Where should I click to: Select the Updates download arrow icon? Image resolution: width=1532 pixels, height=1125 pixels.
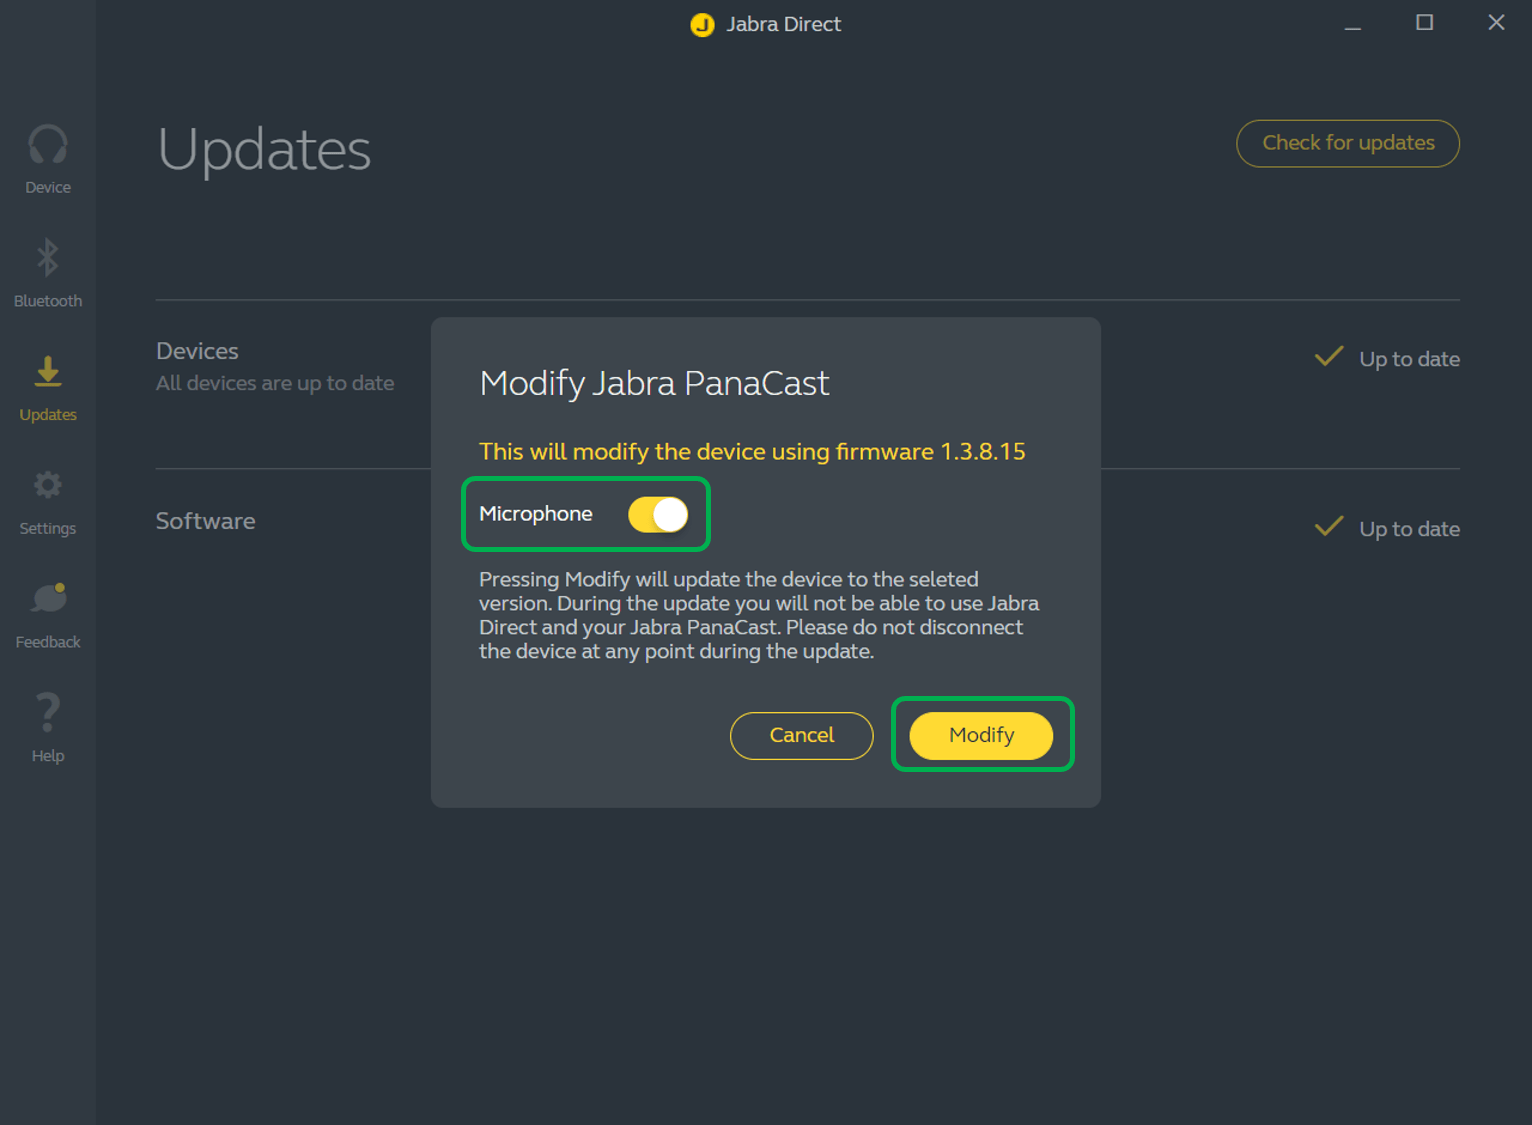[48, 372]
